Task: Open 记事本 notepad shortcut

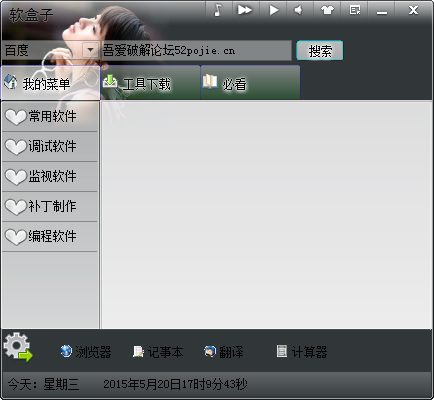Action: (158, 352)
